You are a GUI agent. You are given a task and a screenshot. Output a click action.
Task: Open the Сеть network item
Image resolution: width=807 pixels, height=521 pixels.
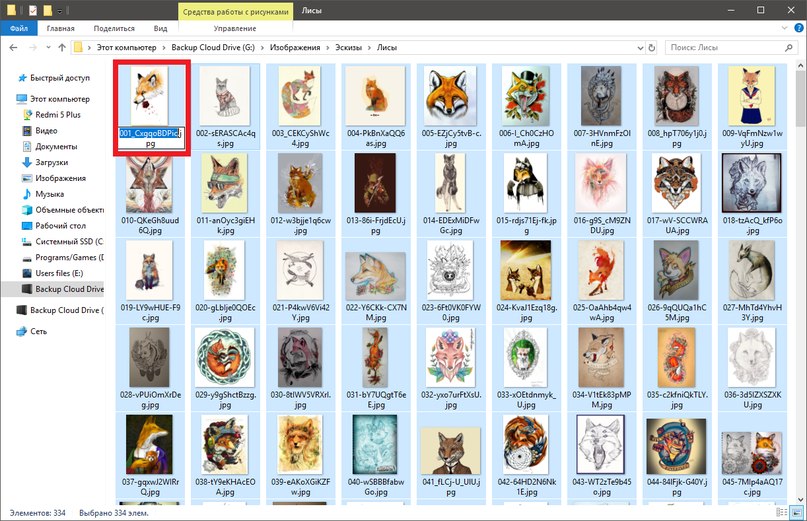38,331
